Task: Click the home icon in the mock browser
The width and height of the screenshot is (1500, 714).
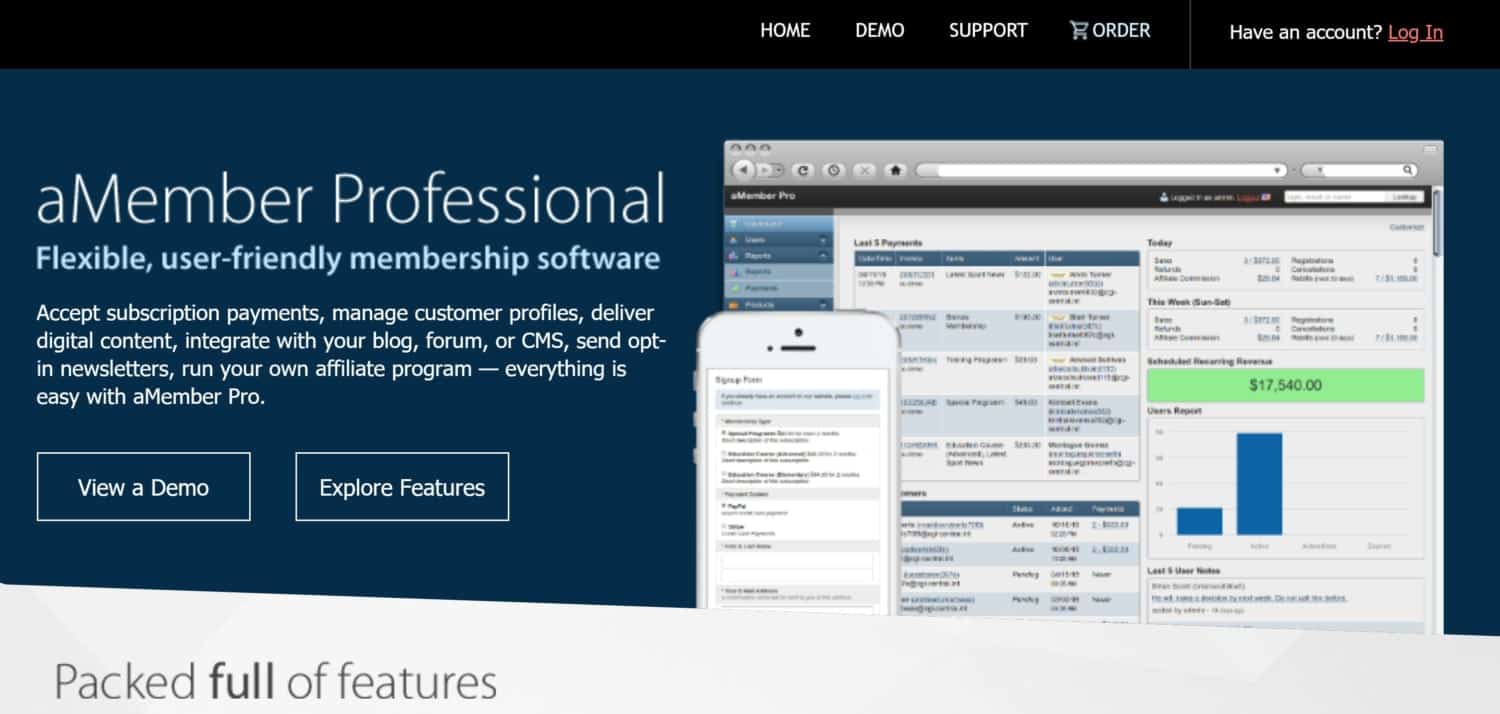Action: tap(896, 170)
